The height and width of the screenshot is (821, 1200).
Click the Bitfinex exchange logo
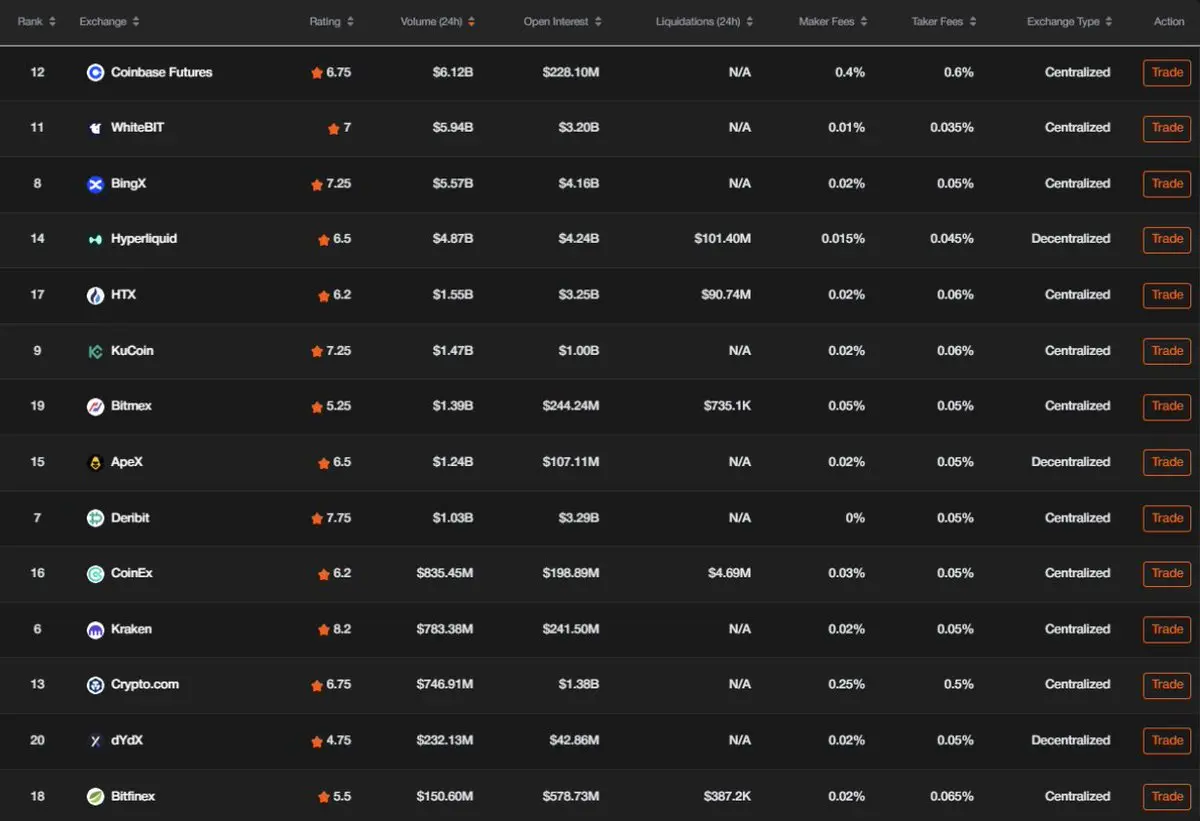pos(95,797)
